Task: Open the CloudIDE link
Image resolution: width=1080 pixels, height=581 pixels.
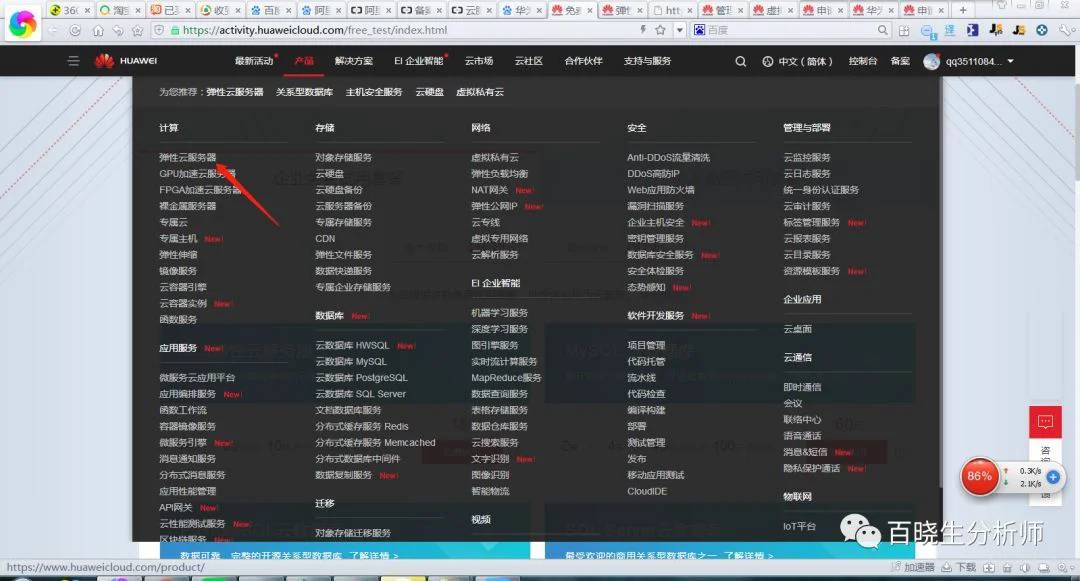Action: coord(647,491)
